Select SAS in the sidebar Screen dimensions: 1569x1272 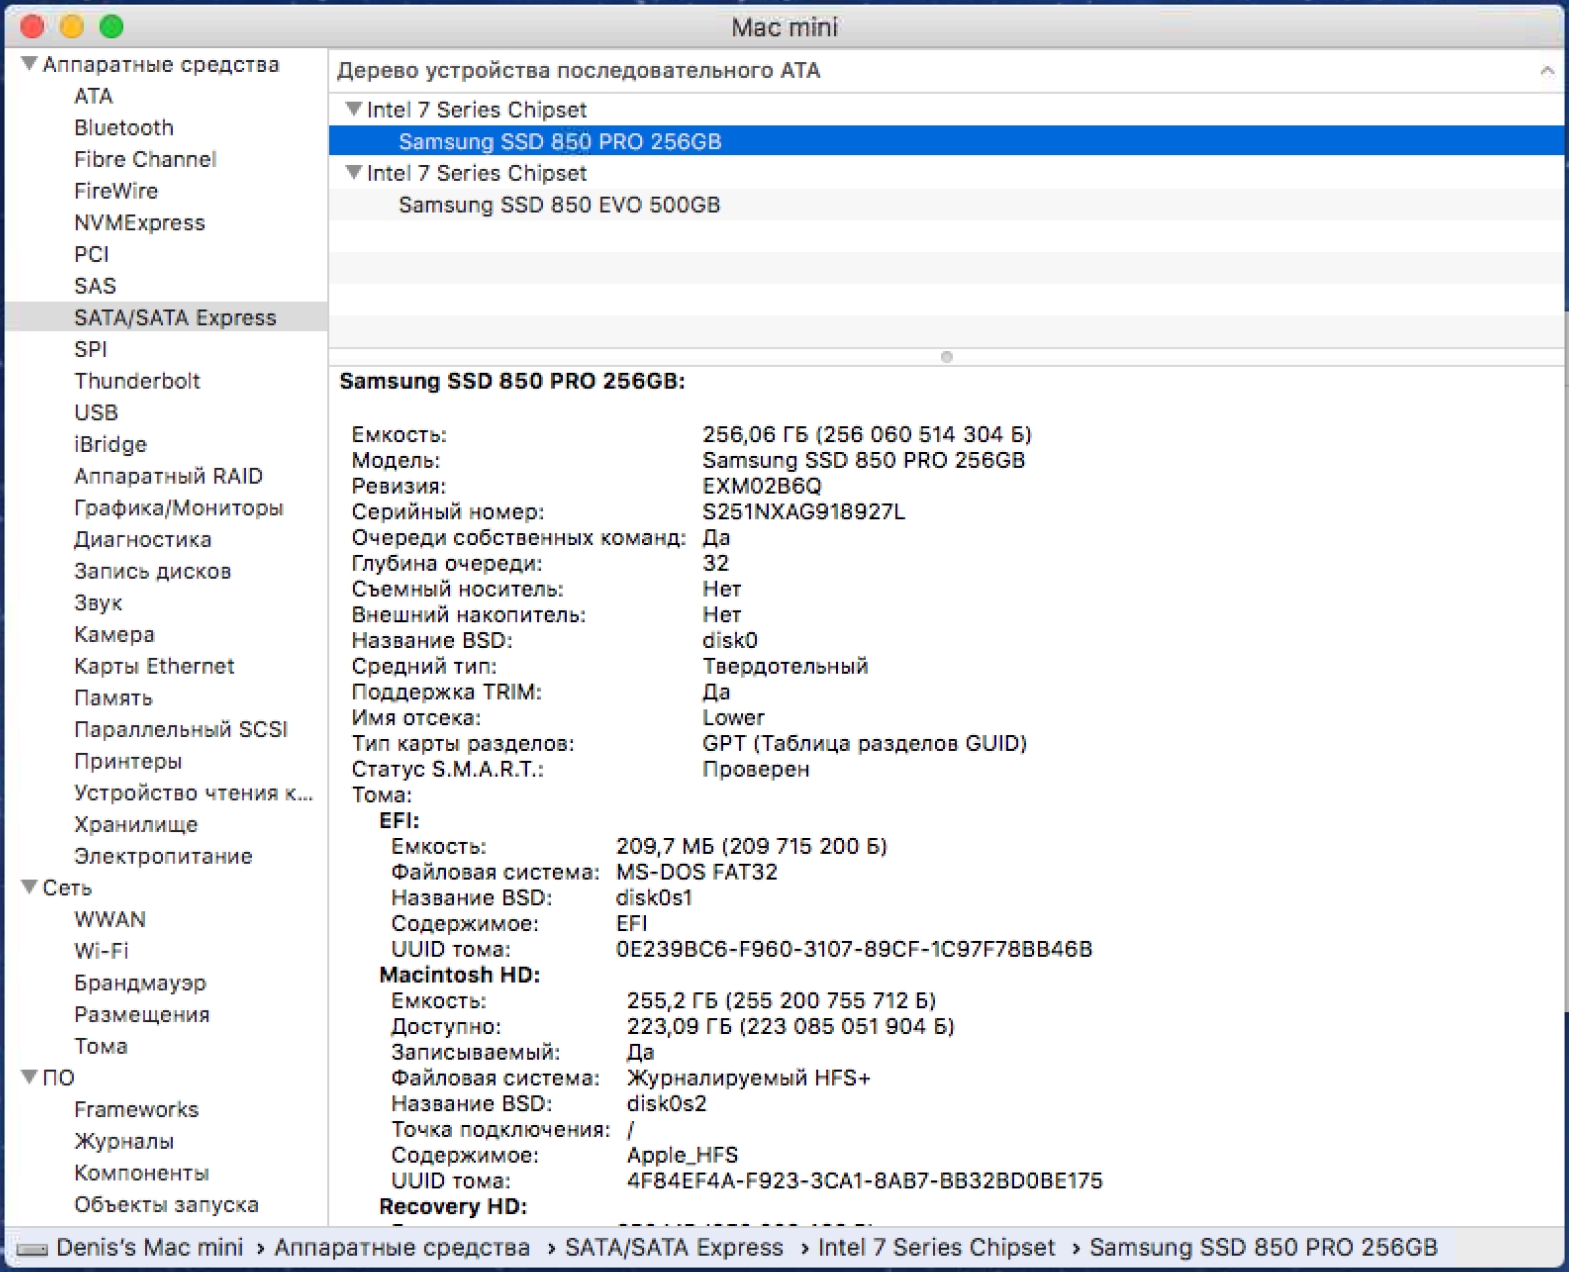(95, 286)
